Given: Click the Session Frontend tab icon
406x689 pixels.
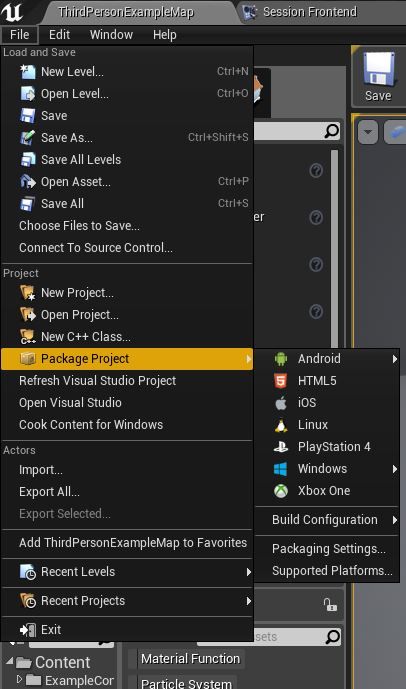Looking at the screenshot, I should [x=250, y=12].
